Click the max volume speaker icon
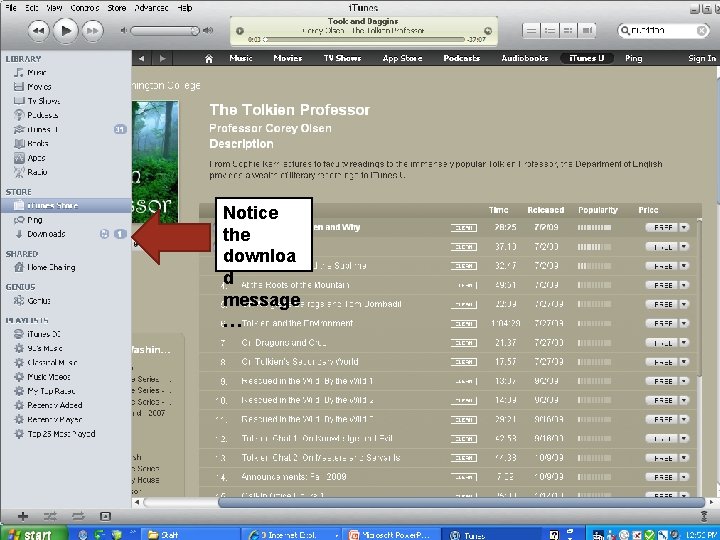Viewport: 720px width, 540px height. coord(208,30)
